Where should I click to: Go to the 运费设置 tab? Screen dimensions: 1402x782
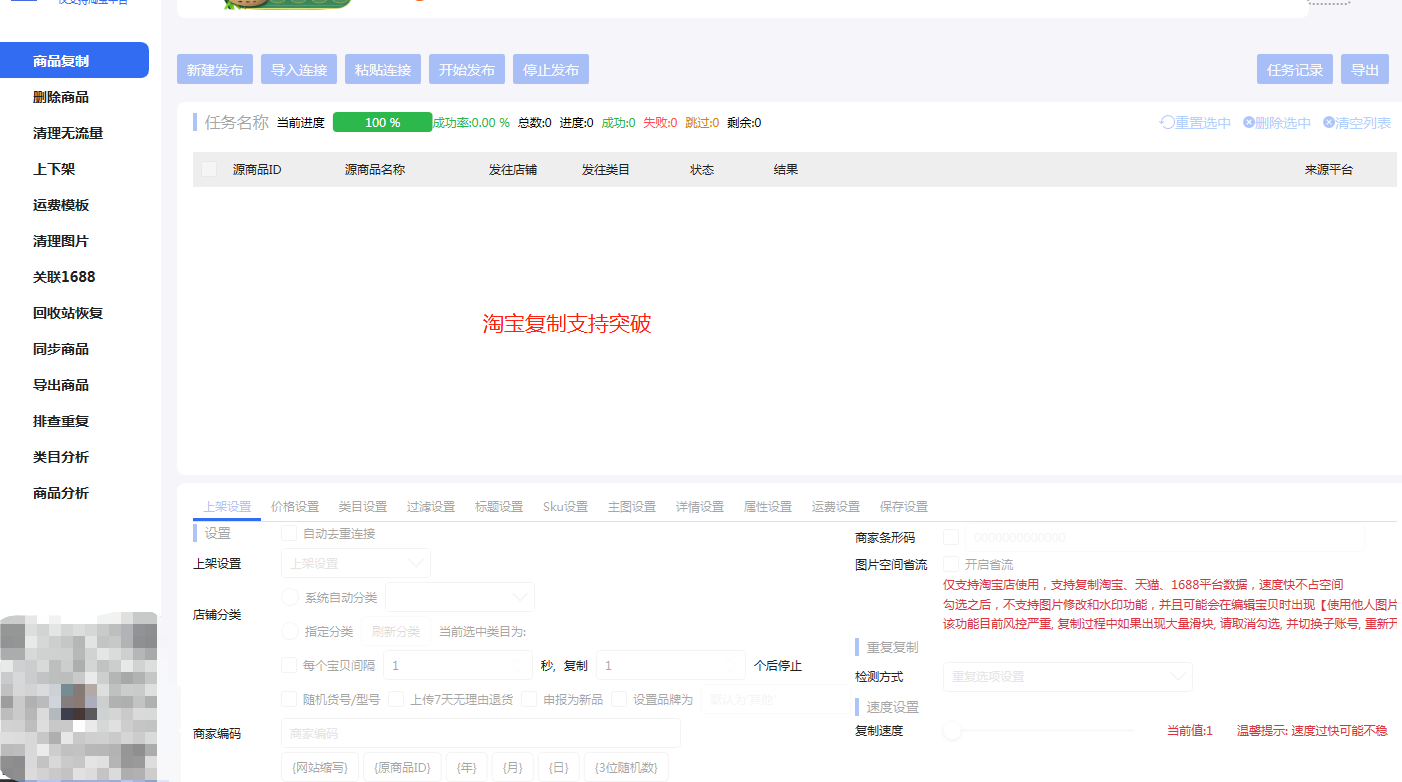coord(836,507)
